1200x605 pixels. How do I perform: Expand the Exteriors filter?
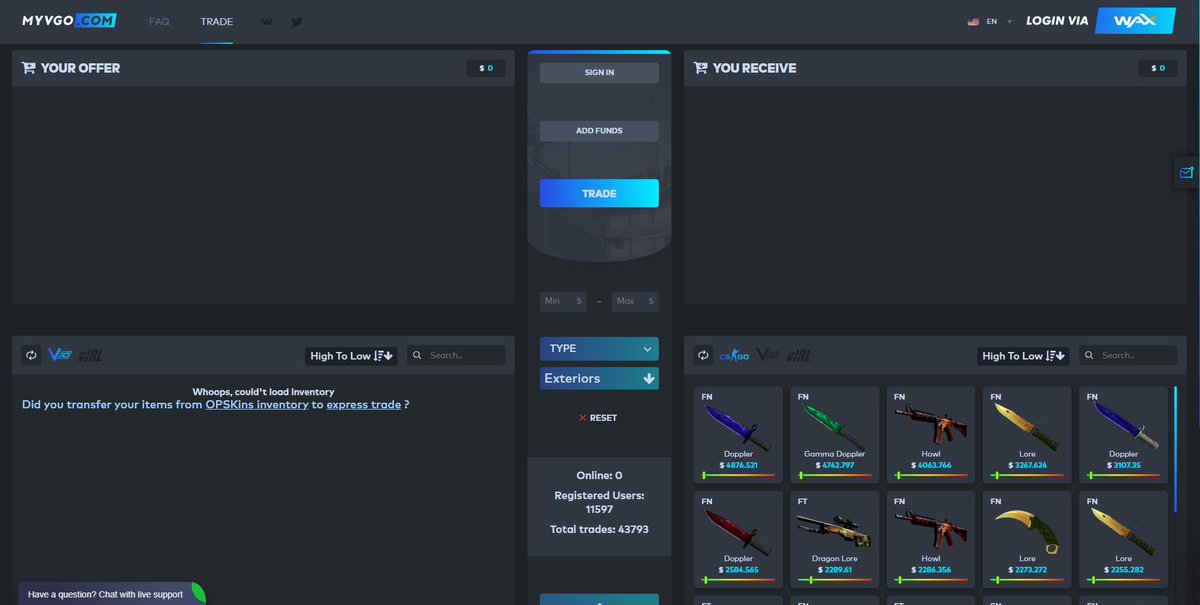pyautogui.click(x=598, y=378)
